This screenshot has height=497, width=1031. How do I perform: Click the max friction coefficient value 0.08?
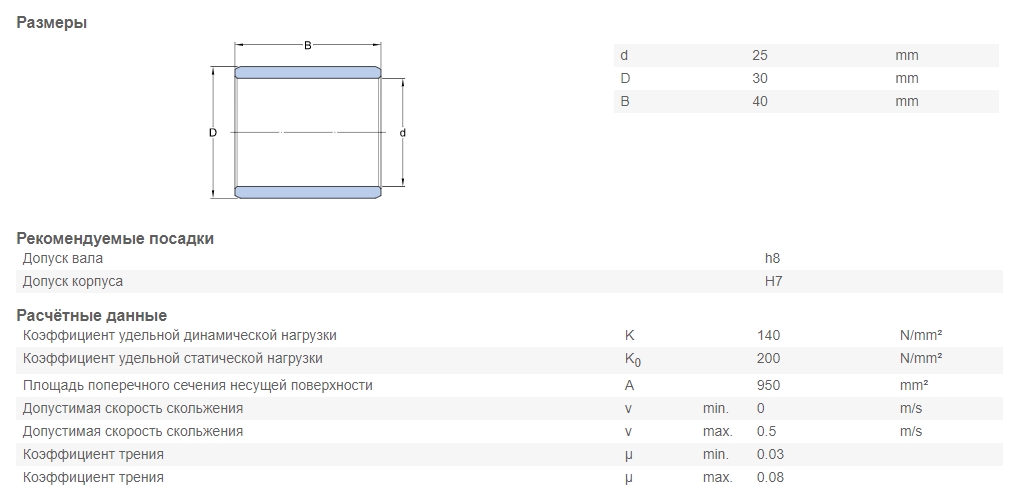click(x=770, y=477)
